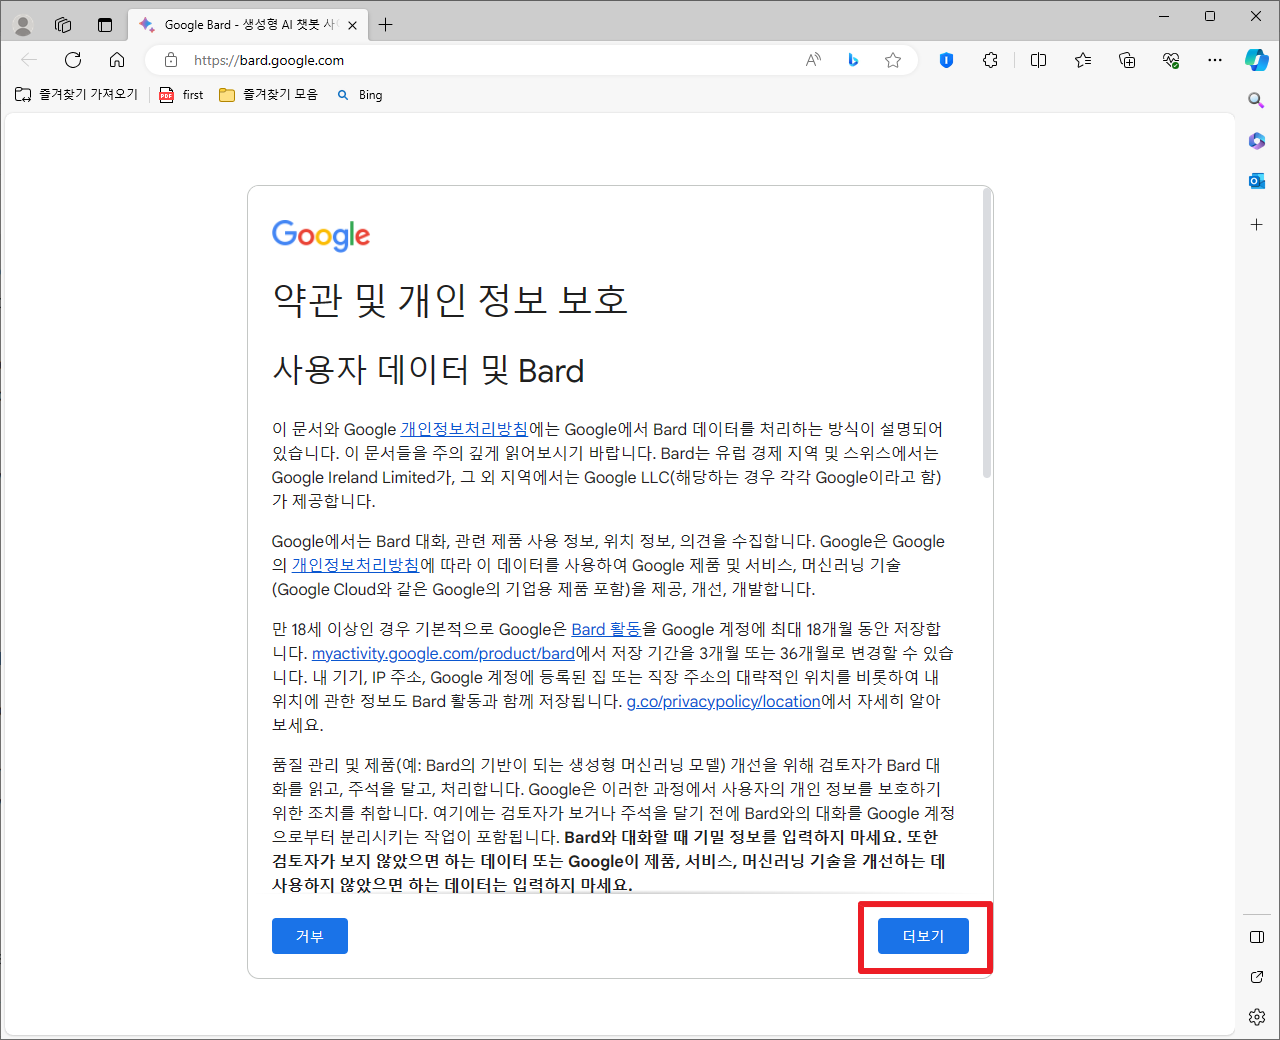Open myactivity.google.com/product/bard link
1280x1040 pixels.
coord(443,653)
